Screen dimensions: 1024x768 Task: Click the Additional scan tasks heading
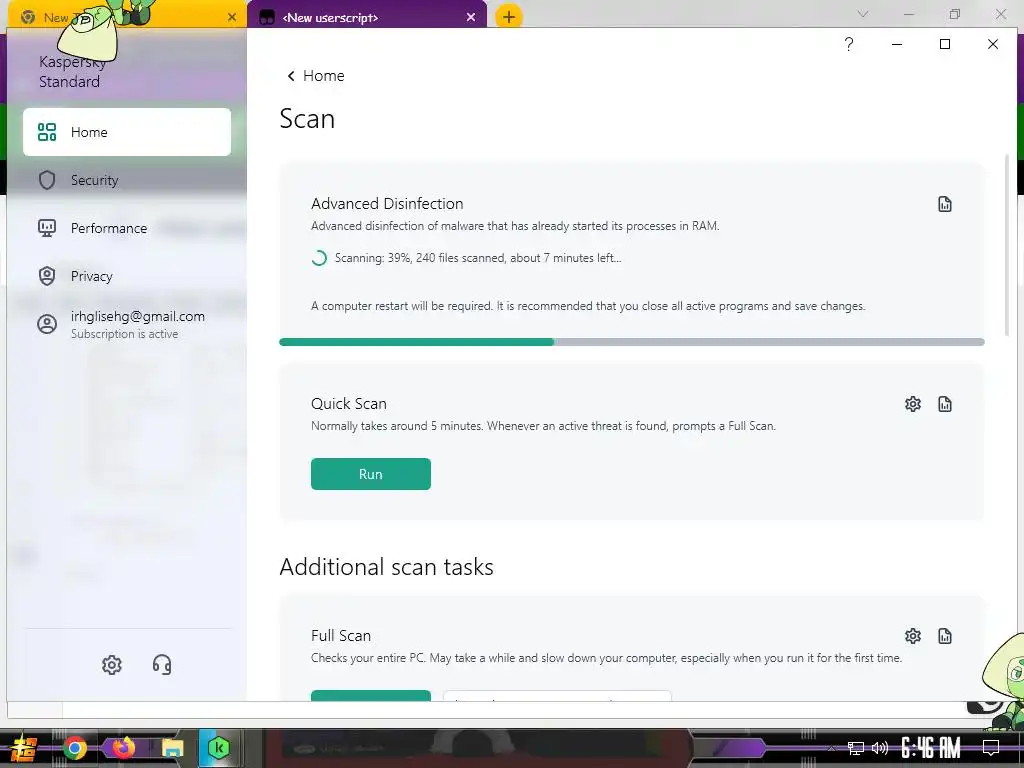coord(387,567)
